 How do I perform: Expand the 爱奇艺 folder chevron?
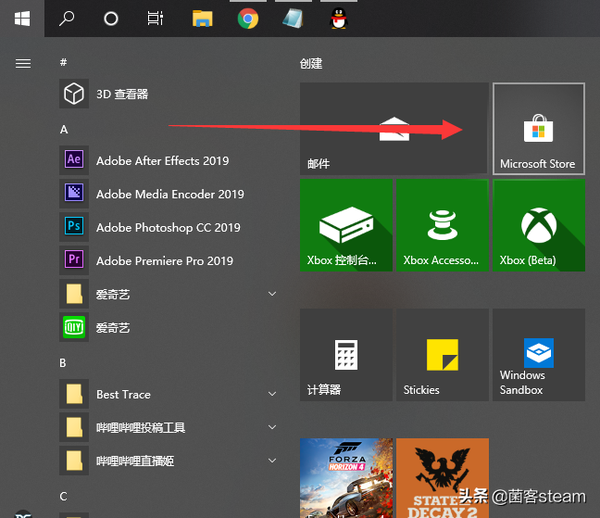click(272, 294)
